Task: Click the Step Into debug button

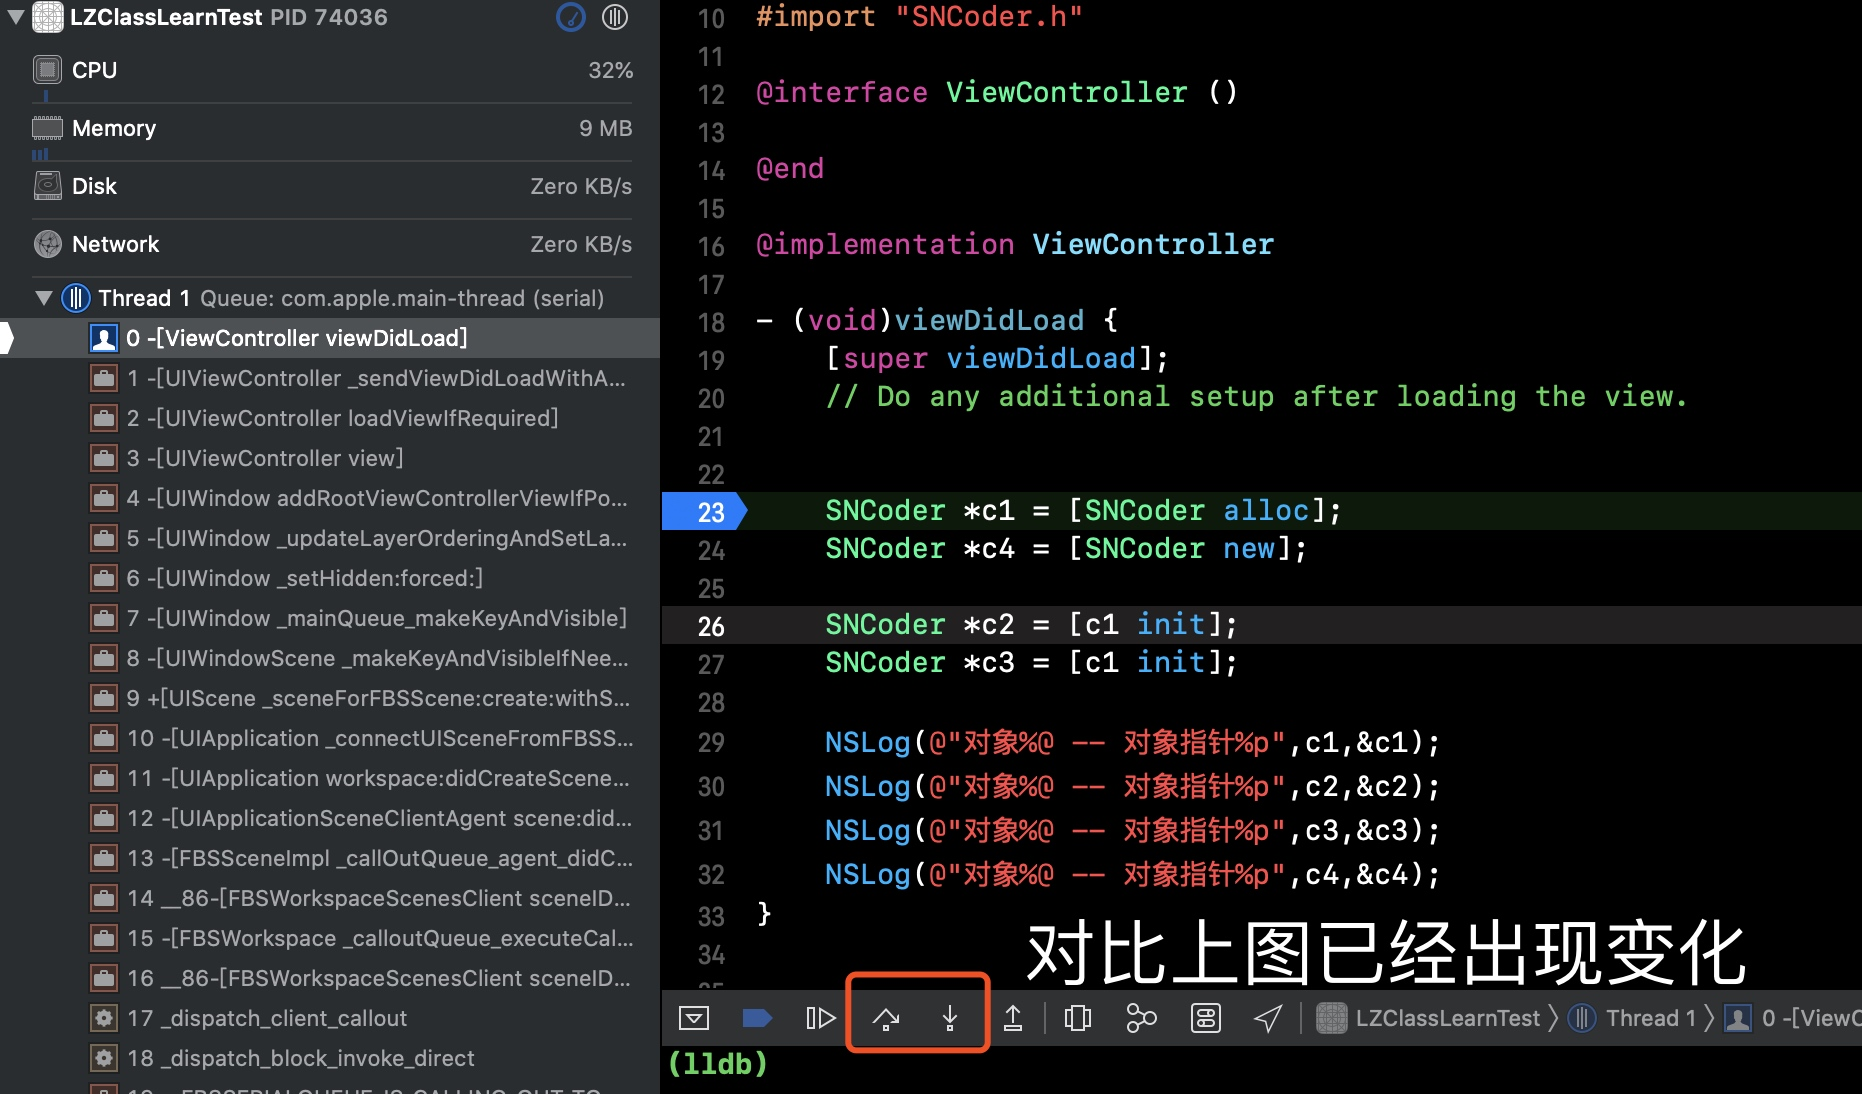Action: point(950,1018)
